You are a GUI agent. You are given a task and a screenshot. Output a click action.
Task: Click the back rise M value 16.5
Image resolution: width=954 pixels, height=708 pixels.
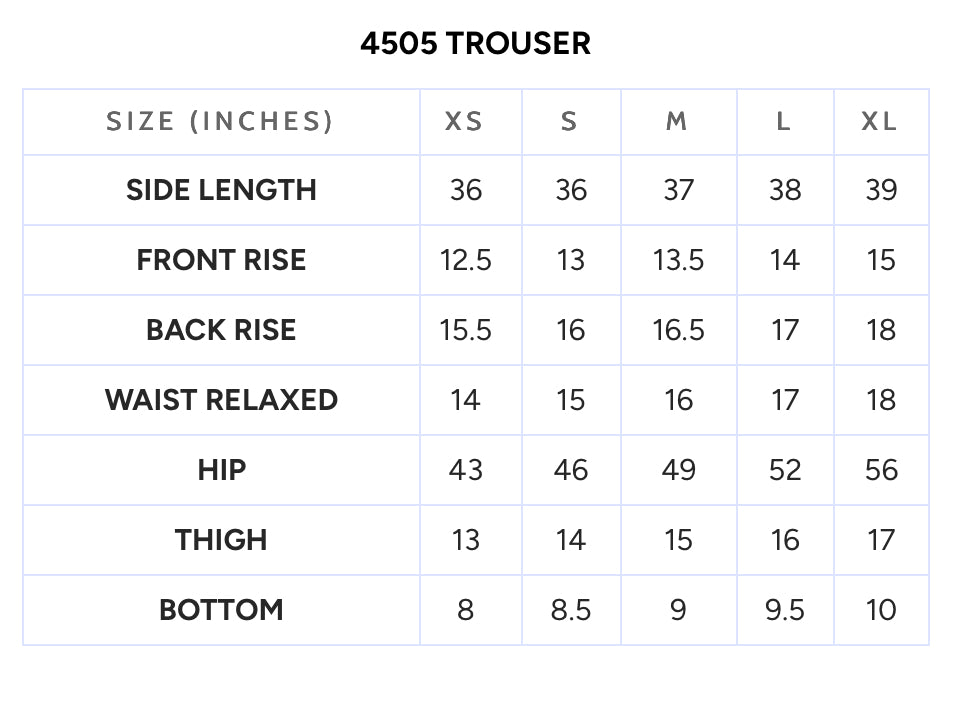pos(678,330)
